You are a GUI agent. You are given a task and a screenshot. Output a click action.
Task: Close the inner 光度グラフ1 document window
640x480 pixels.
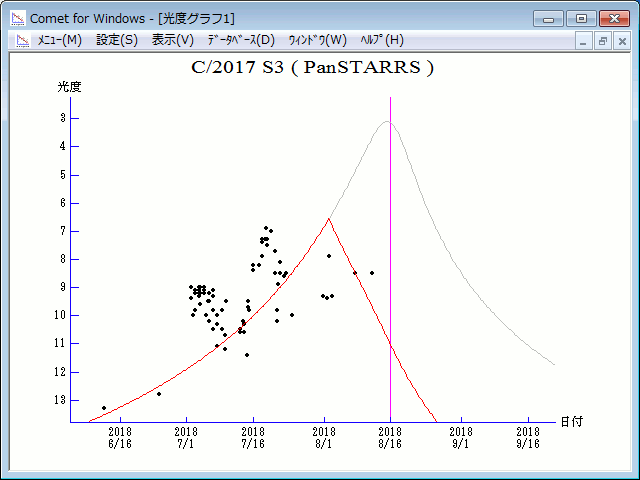tap(621, 41)
